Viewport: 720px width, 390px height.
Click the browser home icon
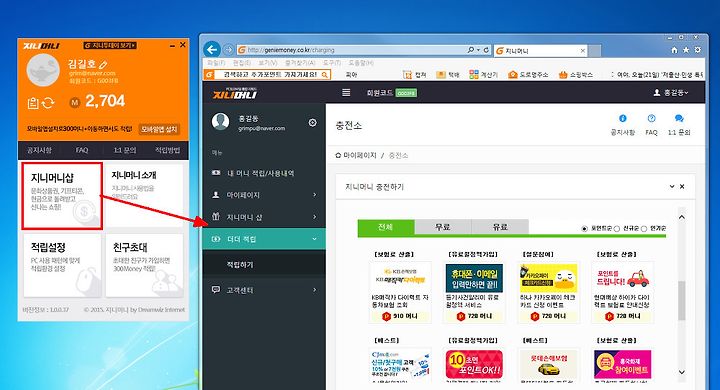pyautogui.click(x=674, y=50)
